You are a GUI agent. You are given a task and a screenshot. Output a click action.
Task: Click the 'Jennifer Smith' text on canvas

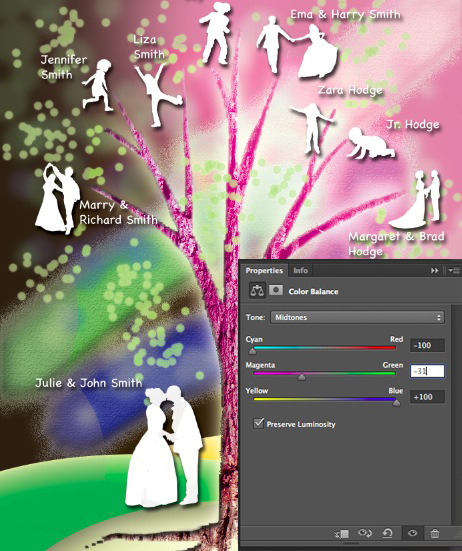pos(63,67)
